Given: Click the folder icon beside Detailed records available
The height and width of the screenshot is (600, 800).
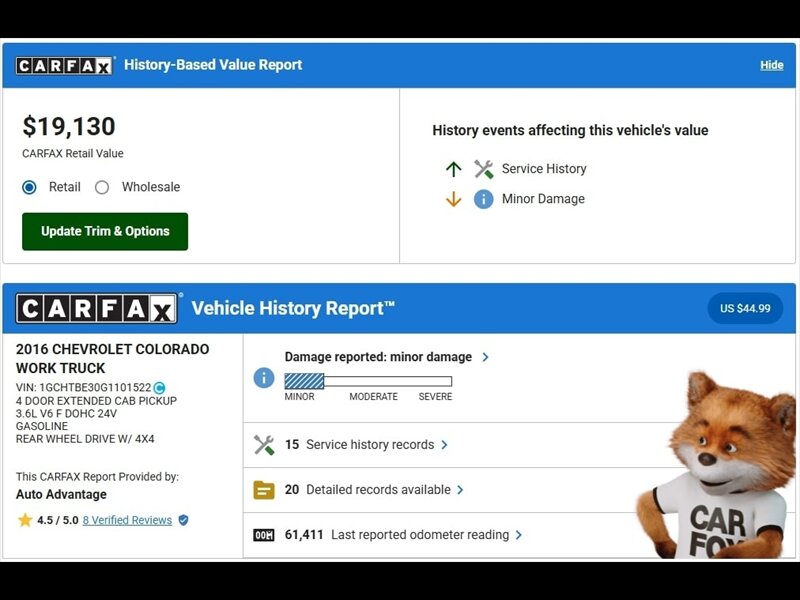Looking at the screenshot, I should [264, 490].
